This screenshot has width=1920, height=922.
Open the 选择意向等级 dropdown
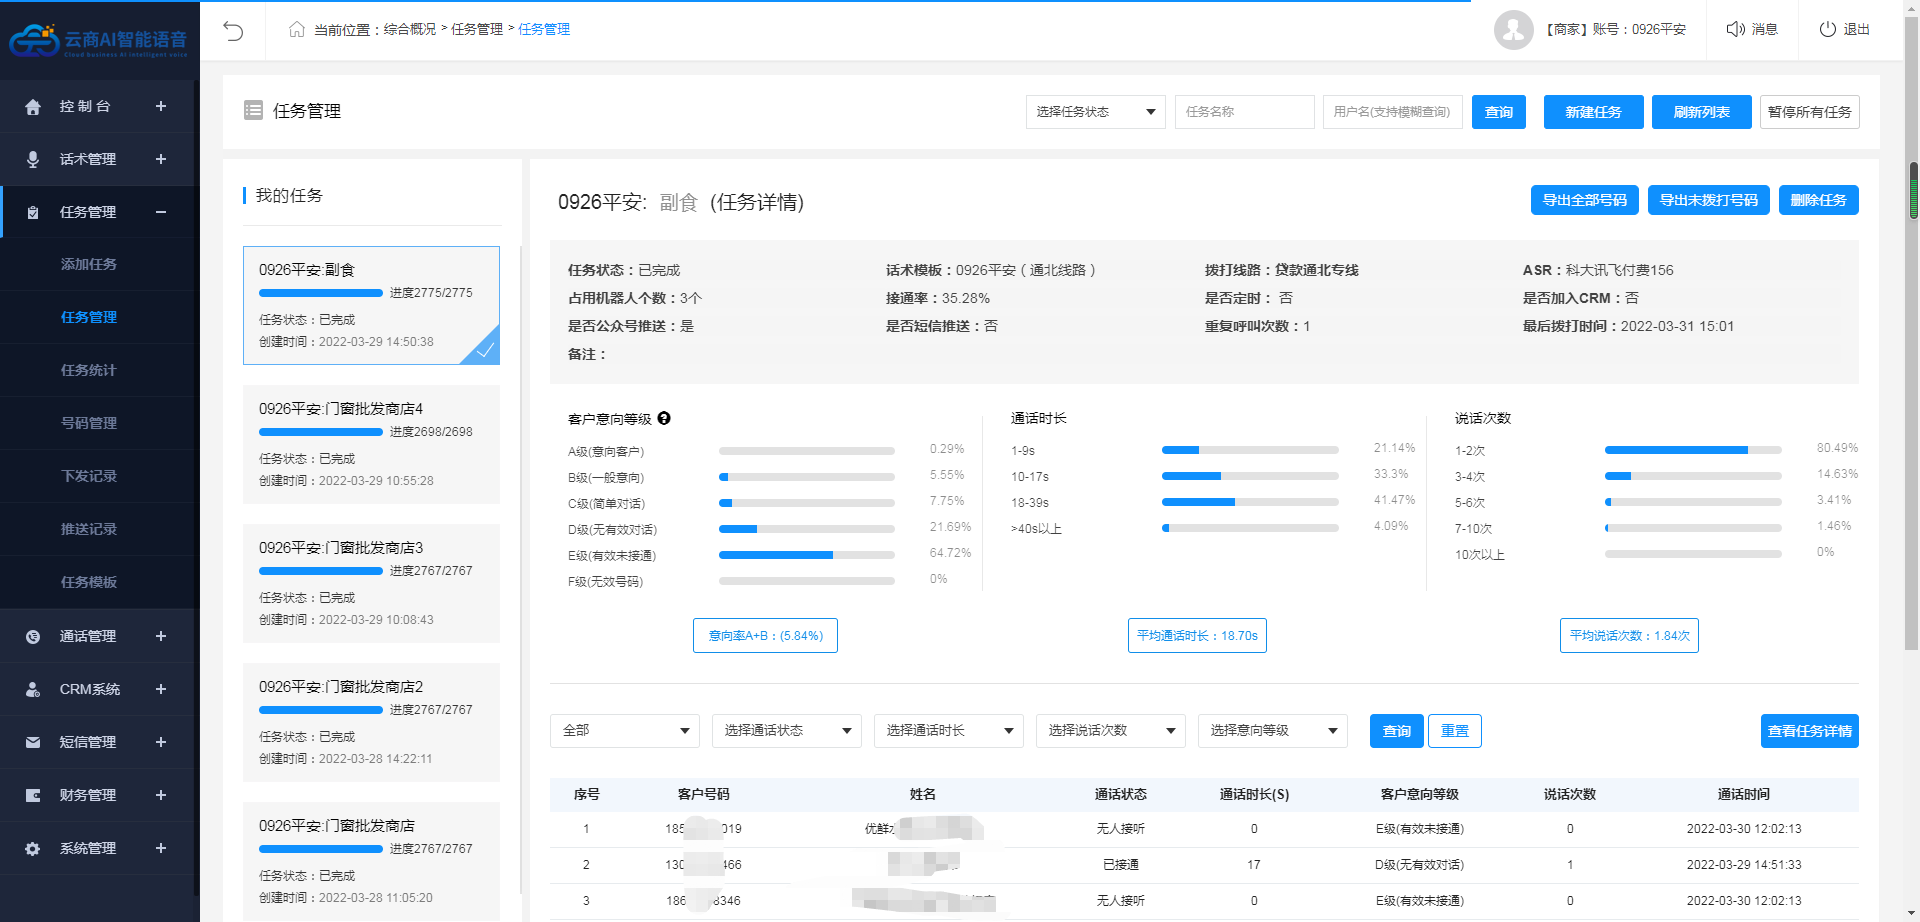tap(1272, 731)
